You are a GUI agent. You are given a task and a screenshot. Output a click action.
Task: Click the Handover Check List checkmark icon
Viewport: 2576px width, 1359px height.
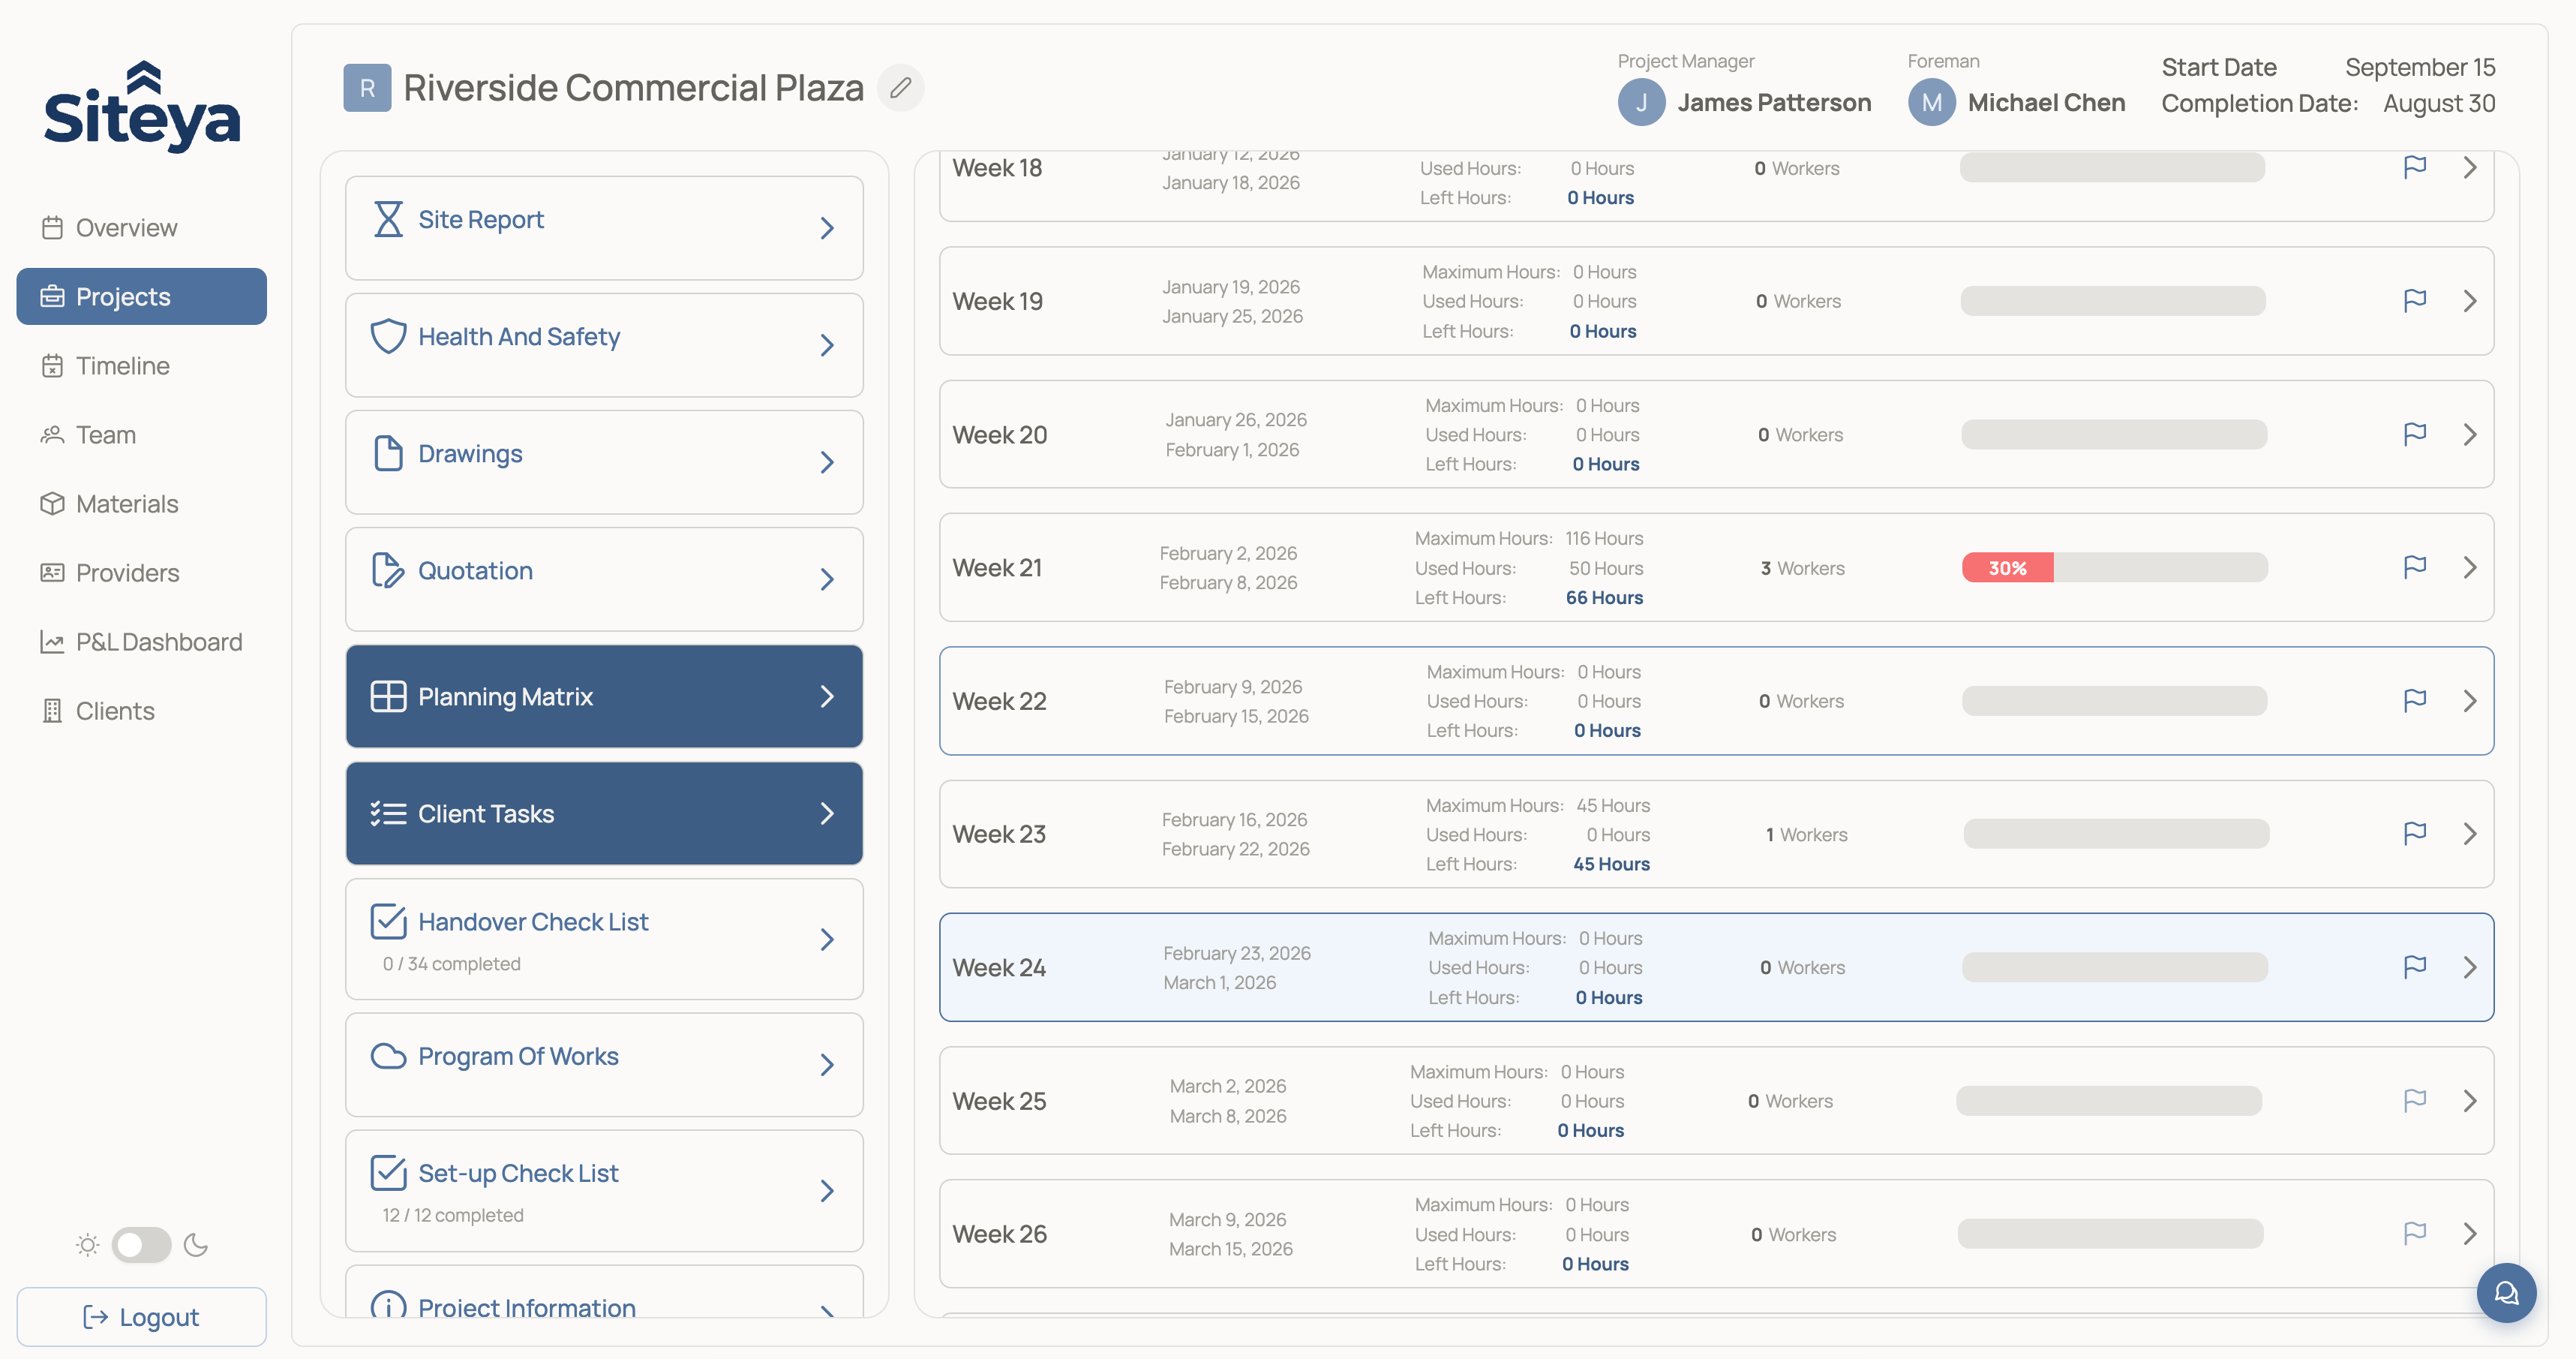tap(389, 921)
